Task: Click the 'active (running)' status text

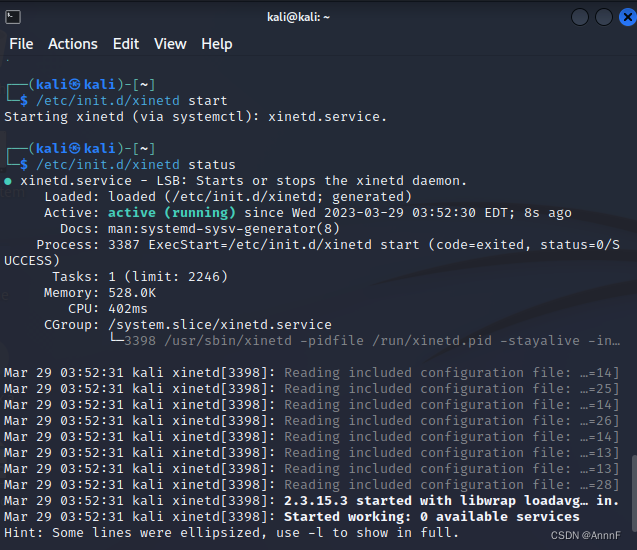Action: tap(171, 213)
